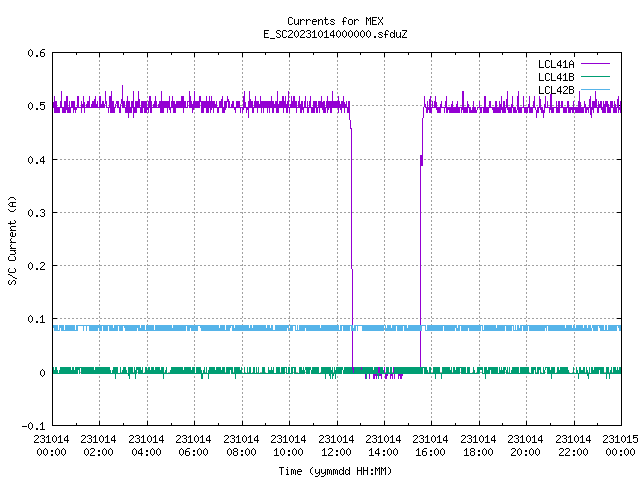This screenshot has height=480, width=640.
Task: Click the y-axis tick value 0.4
Action: point(36,160)
